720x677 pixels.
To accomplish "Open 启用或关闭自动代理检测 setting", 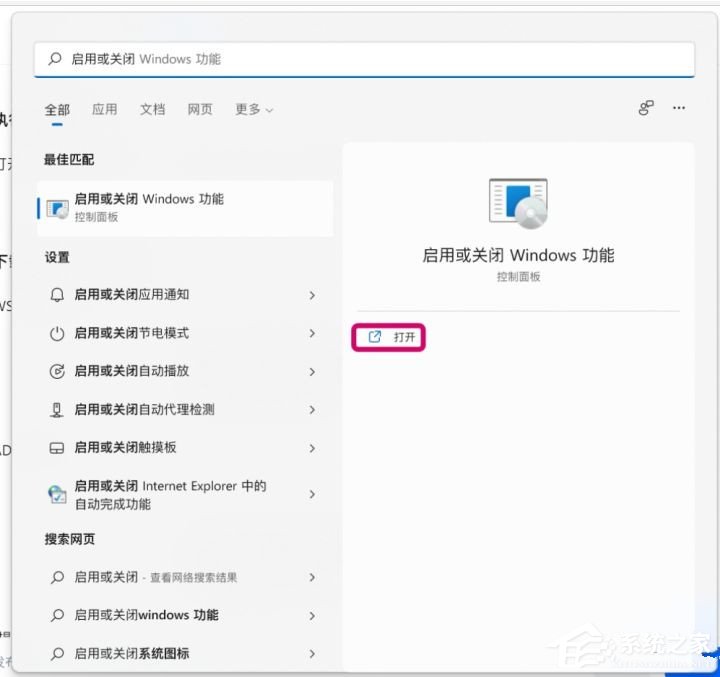I will click(x=183, y=409).
